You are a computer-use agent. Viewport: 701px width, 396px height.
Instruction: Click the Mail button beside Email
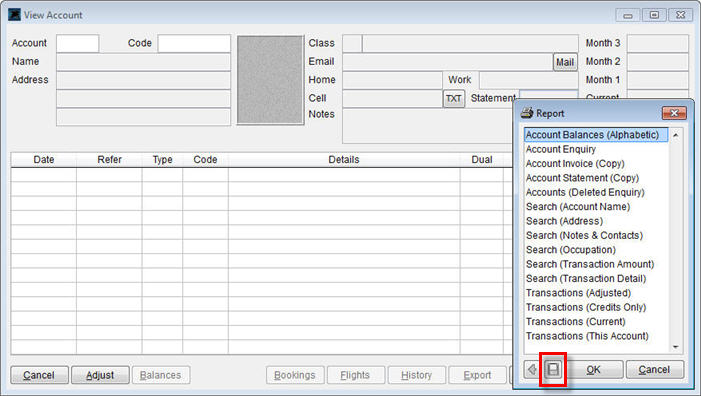(x=565, y=62)
